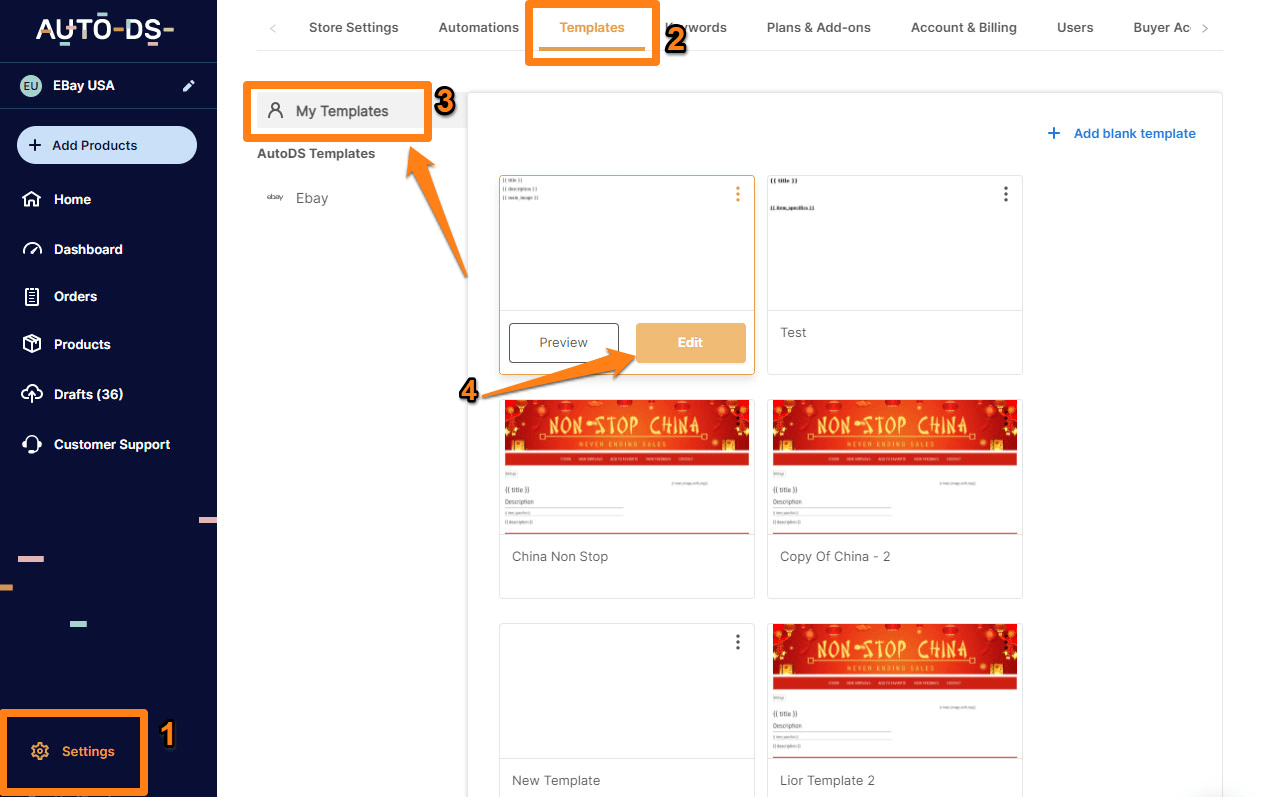Click Edit on the highlighted template
Viewport: 1261px width, 797px height.
click(x=691, y=343)
